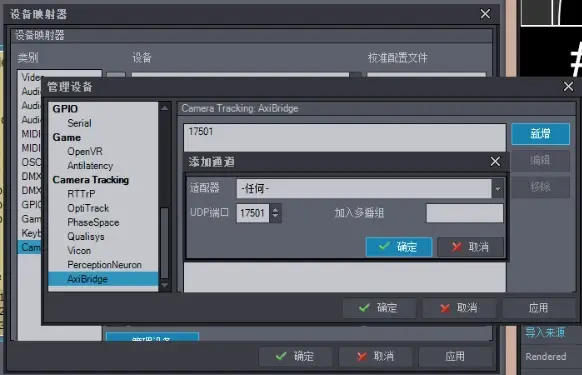Viewport: 582px width, 375px height.
Task: Click the UDP端口 field showing 17501
Action: point(253,213)
